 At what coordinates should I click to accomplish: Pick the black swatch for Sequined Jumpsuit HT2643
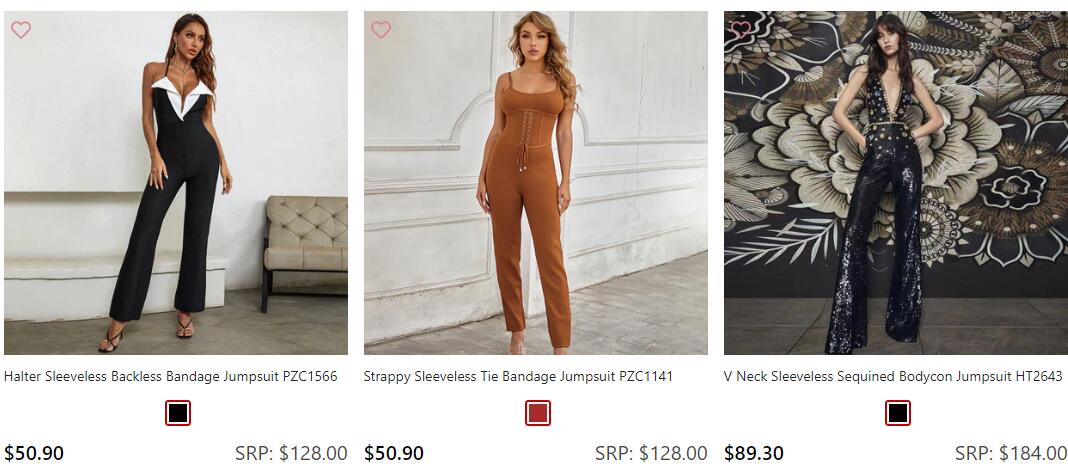(898, 413)
